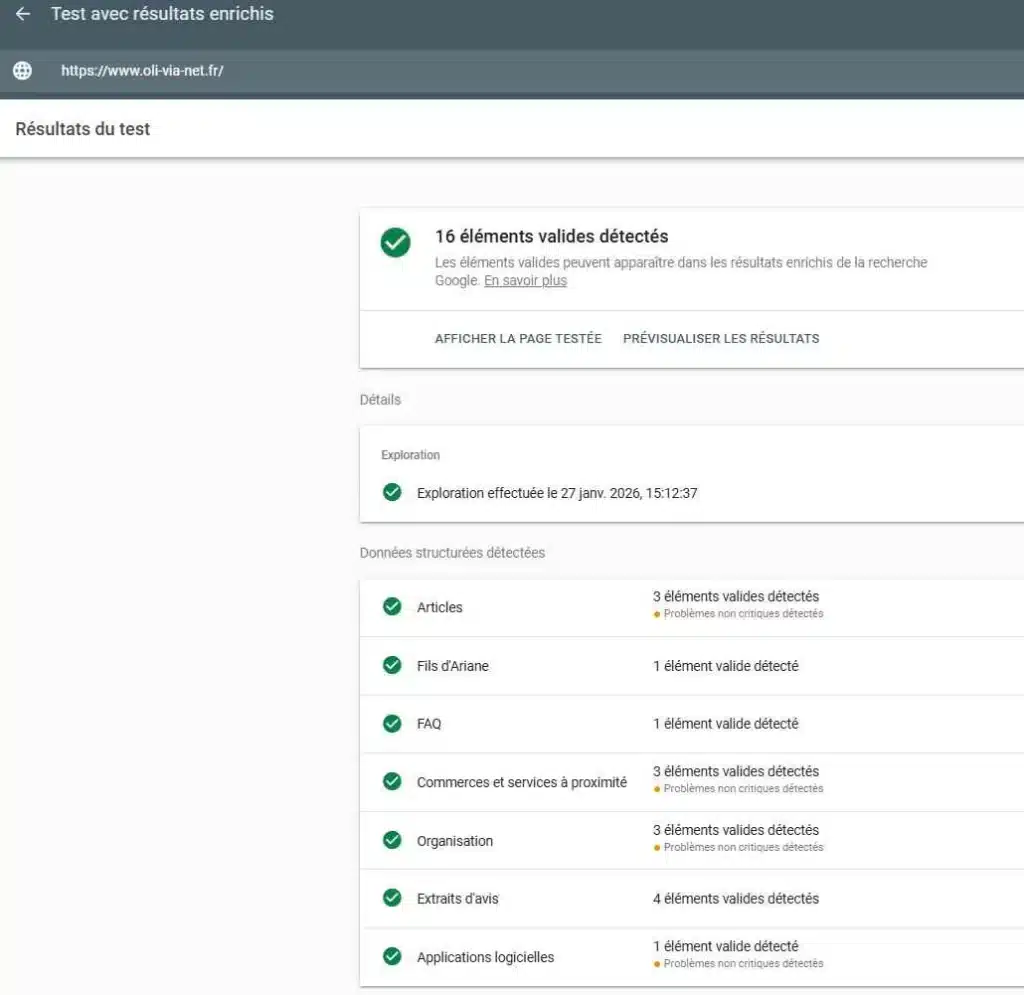This screenshot has height=995, width=1024.
Task: Click the green checkmark beside FAQ
Action: [x=391, y=723]
